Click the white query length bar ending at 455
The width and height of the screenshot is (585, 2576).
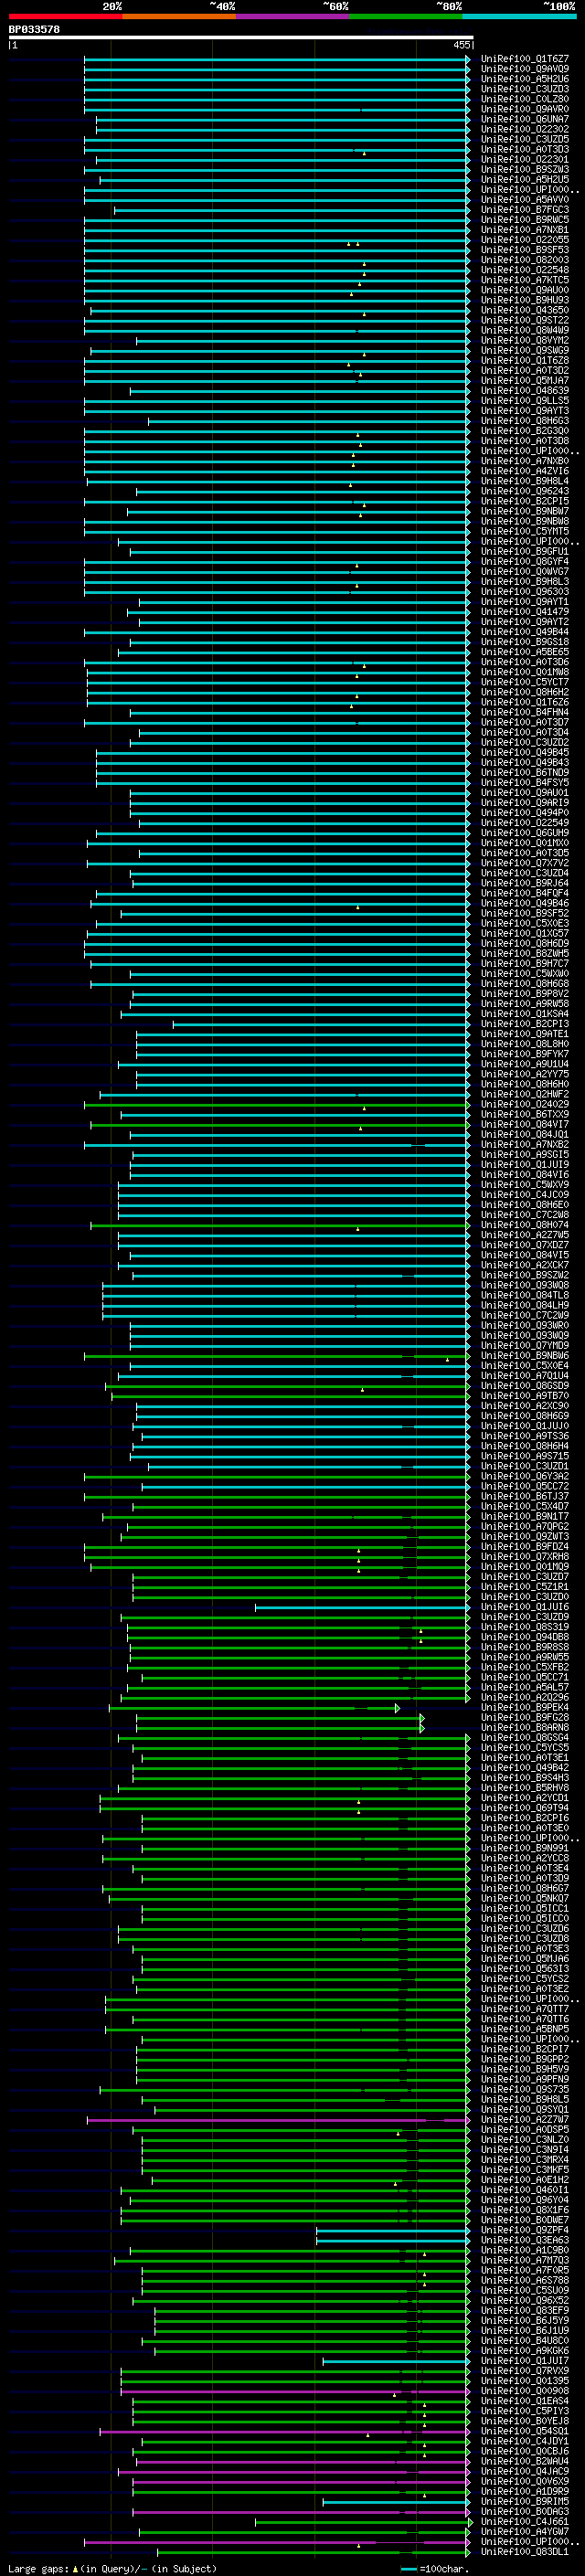pyautogui.click(x=241, y=38)
